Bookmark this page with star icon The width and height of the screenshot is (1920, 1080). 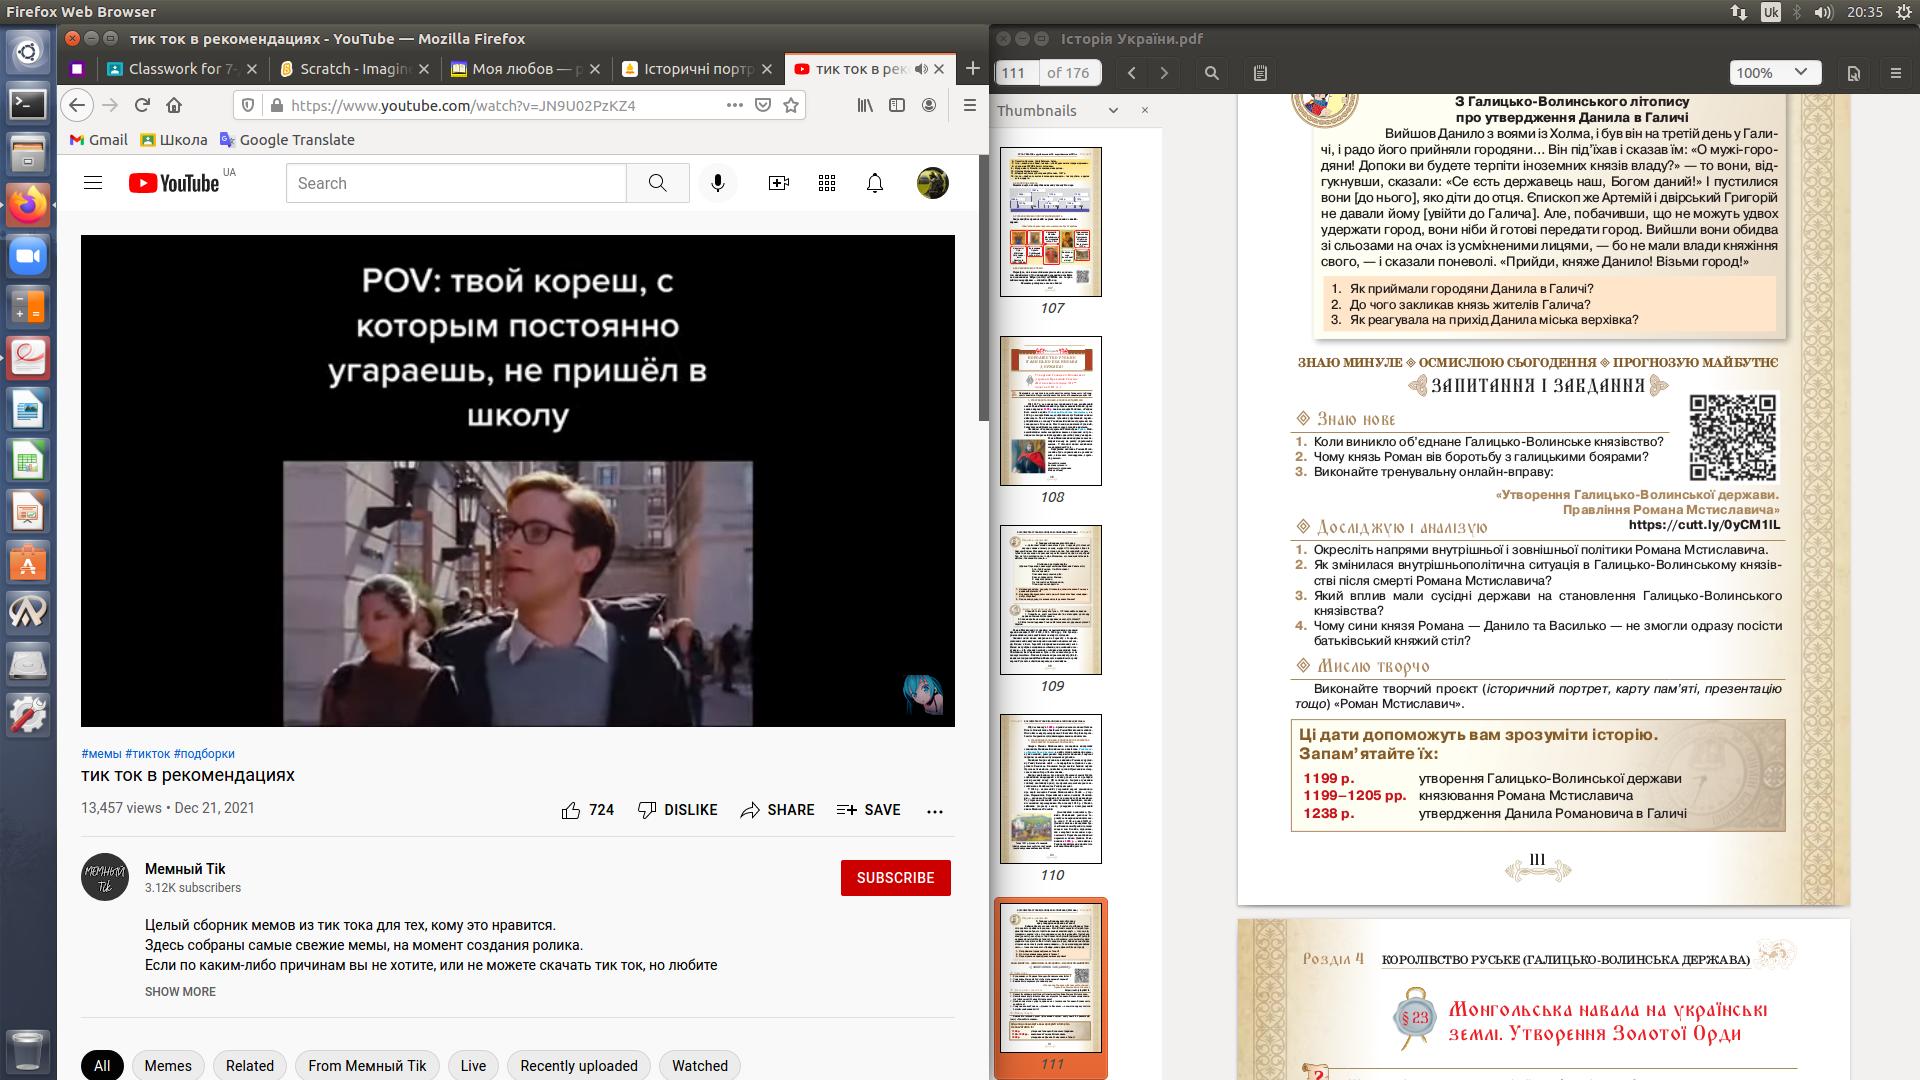[791, 105]
